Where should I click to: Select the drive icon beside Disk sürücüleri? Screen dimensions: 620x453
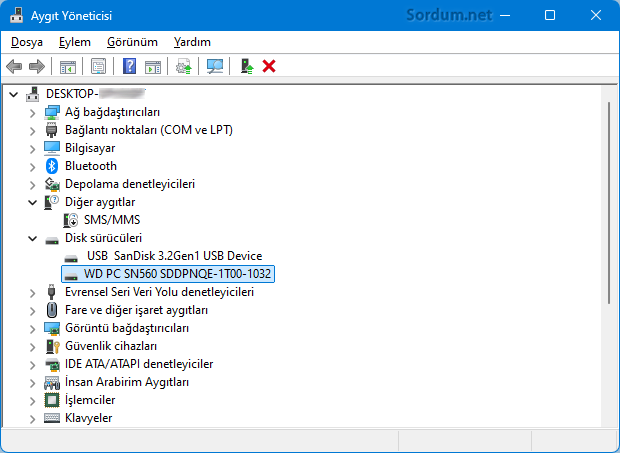(52, 240)
